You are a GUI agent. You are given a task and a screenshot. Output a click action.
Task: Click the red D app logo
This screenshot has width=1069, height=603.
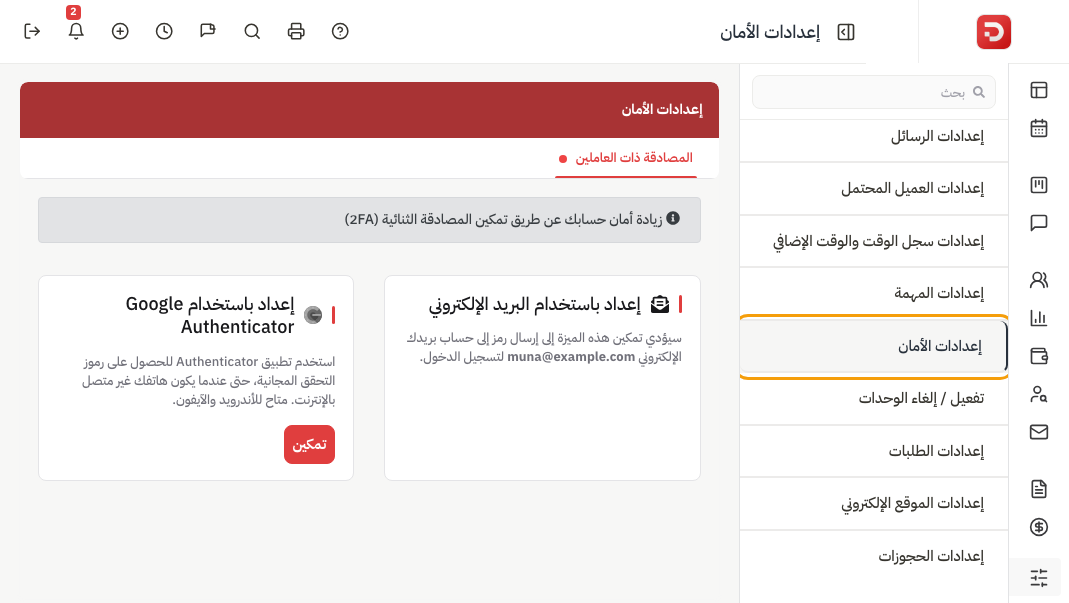993,32
